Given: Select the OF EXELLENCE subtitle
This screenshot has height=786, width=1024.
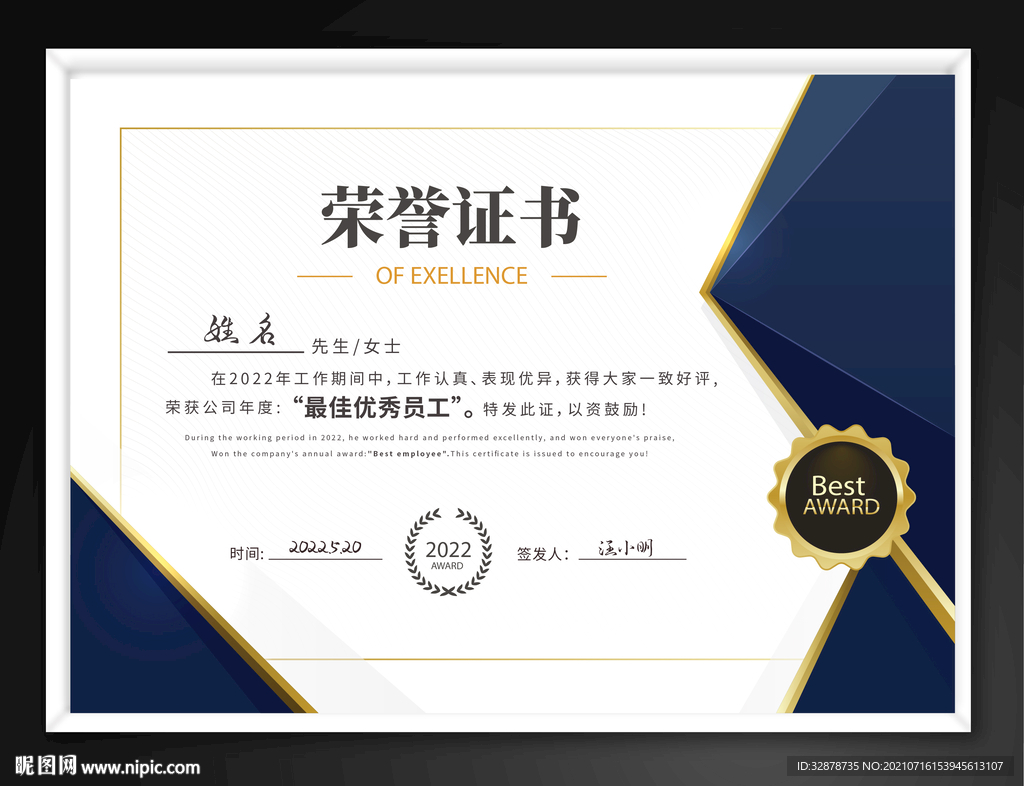Looking at the screenshot, I should [x=451, y=276].
